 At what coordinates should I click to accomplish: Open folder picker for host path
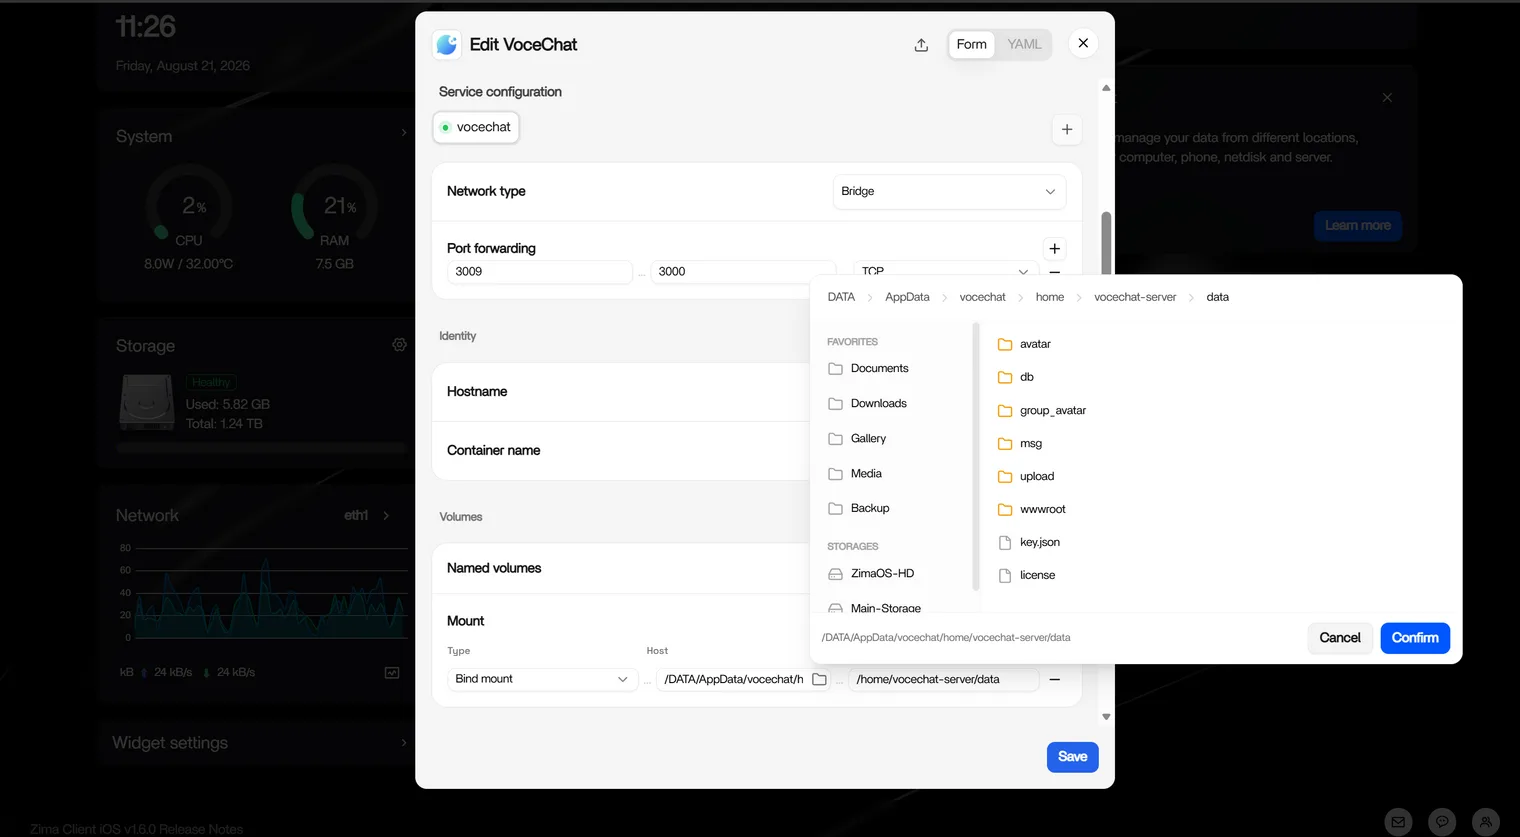pyautogui.click(x=819, y=679)
